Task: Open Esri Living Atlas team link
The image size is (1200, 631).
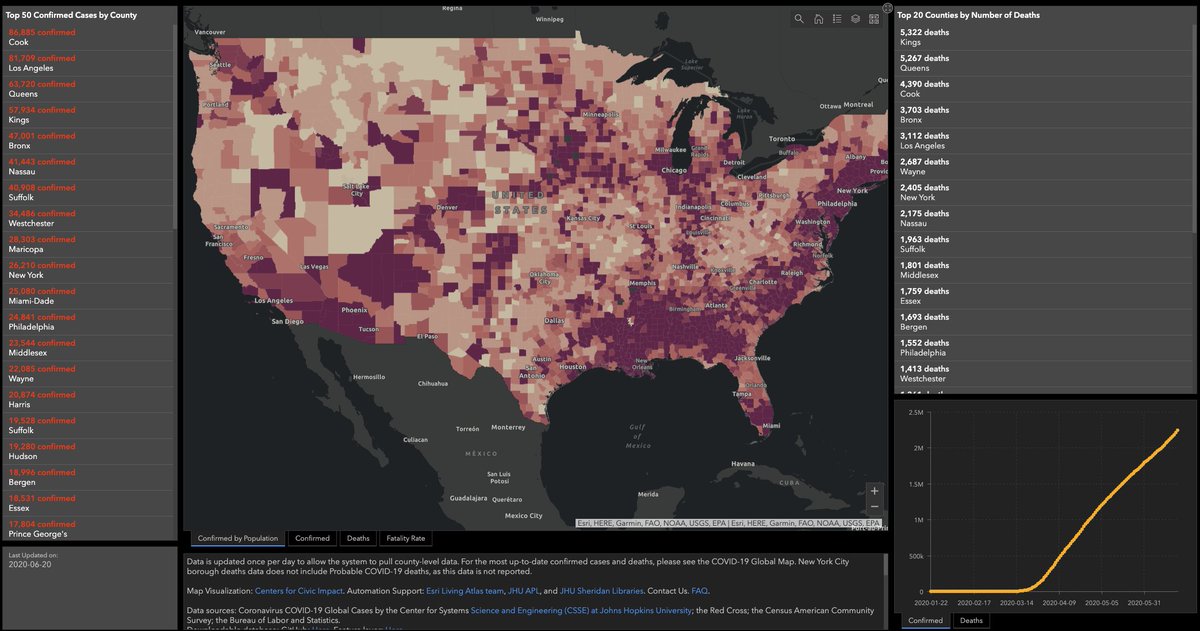Action: click(x=467, y=591)
